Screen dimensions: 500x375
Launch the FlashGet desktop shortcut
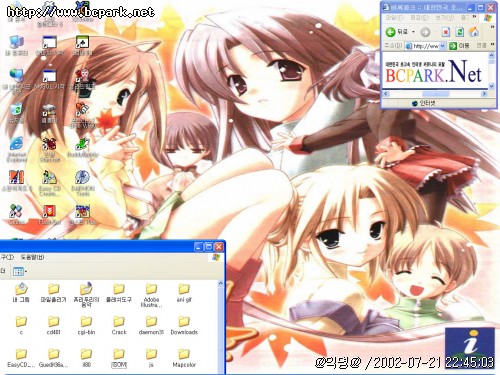(x=49, y=214)
